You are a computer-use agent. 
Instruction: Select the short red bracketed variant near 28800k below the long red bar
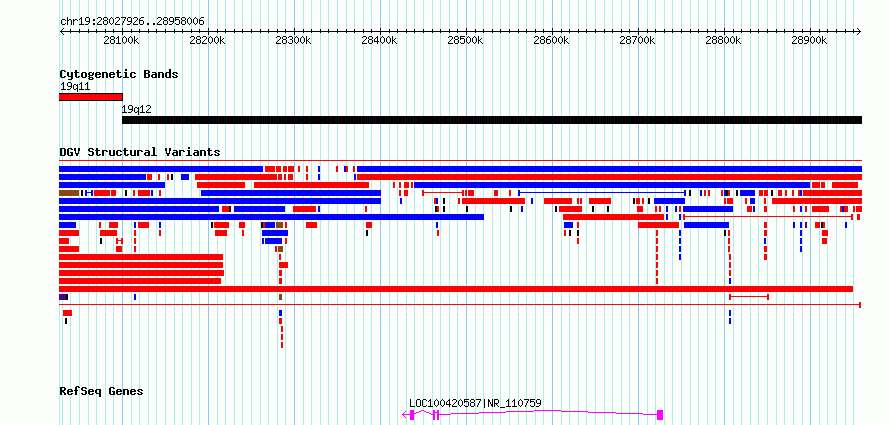click(x=749, y=297)
